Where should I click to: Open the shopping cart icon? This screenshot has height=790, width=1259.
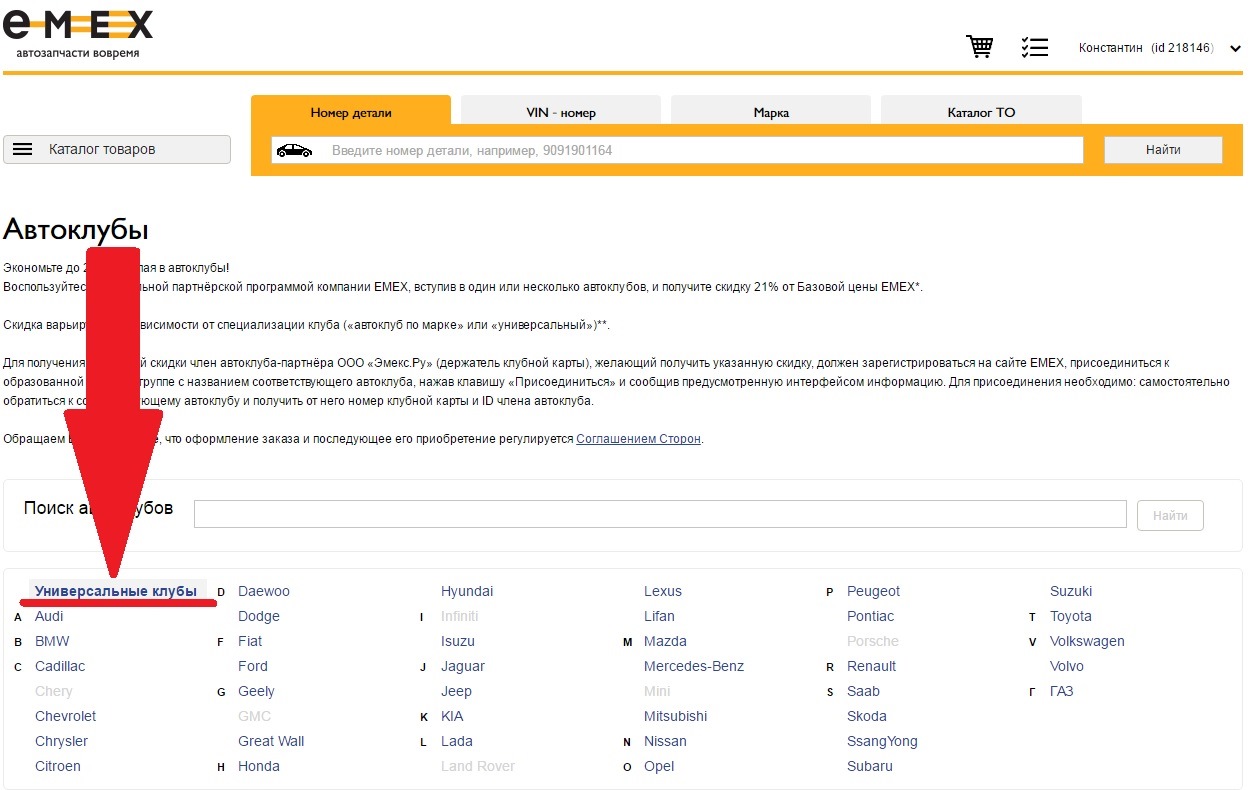tap(979, 47)
